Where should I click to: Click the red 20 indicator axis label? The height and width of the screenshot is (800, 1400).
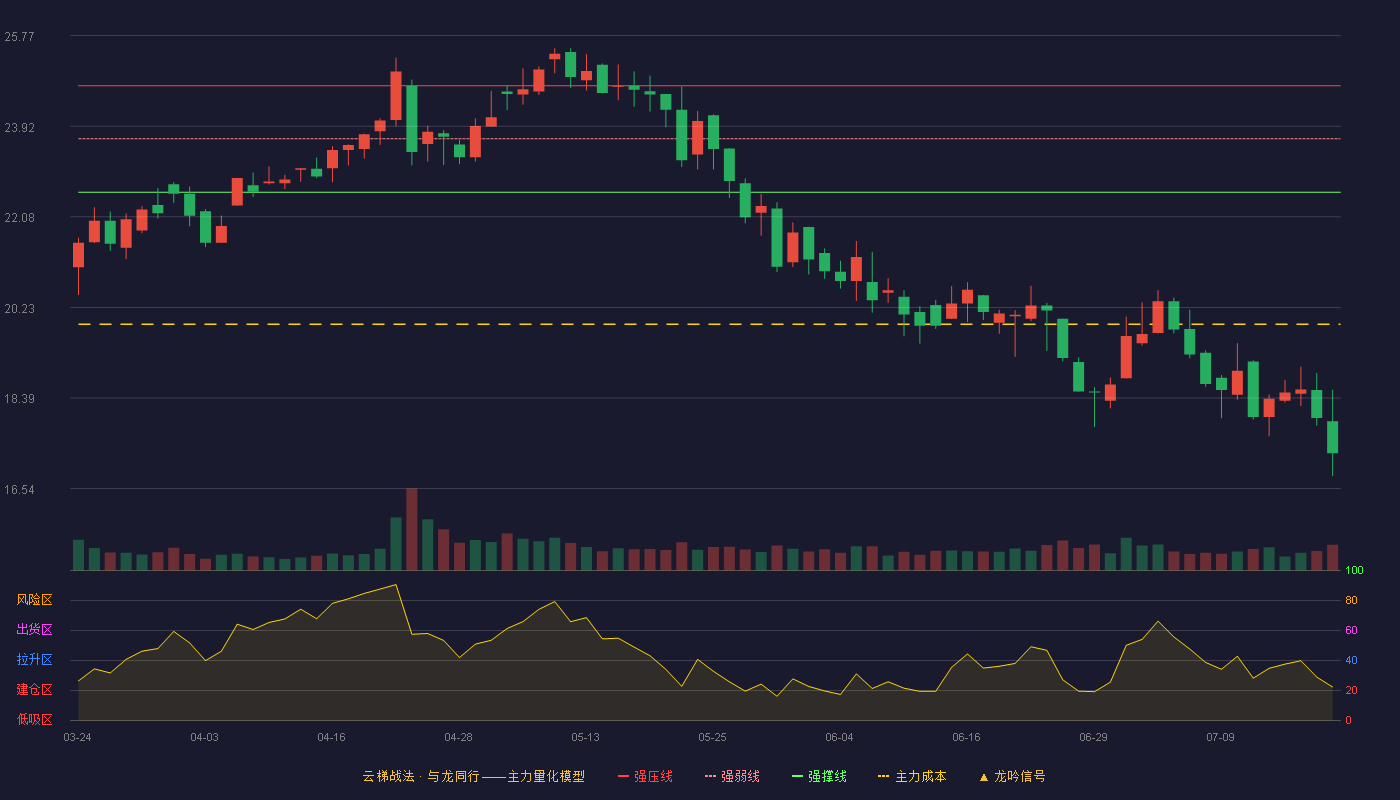coord(1351,690)
